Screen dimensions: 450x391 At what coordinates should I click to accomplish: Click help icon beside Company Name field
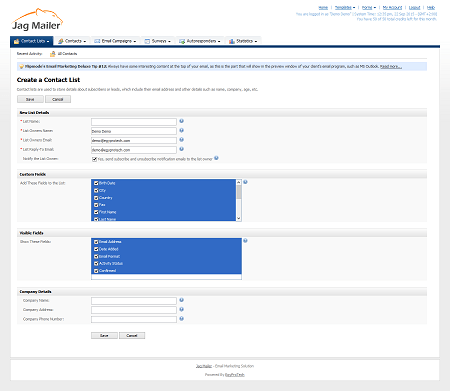182,300
